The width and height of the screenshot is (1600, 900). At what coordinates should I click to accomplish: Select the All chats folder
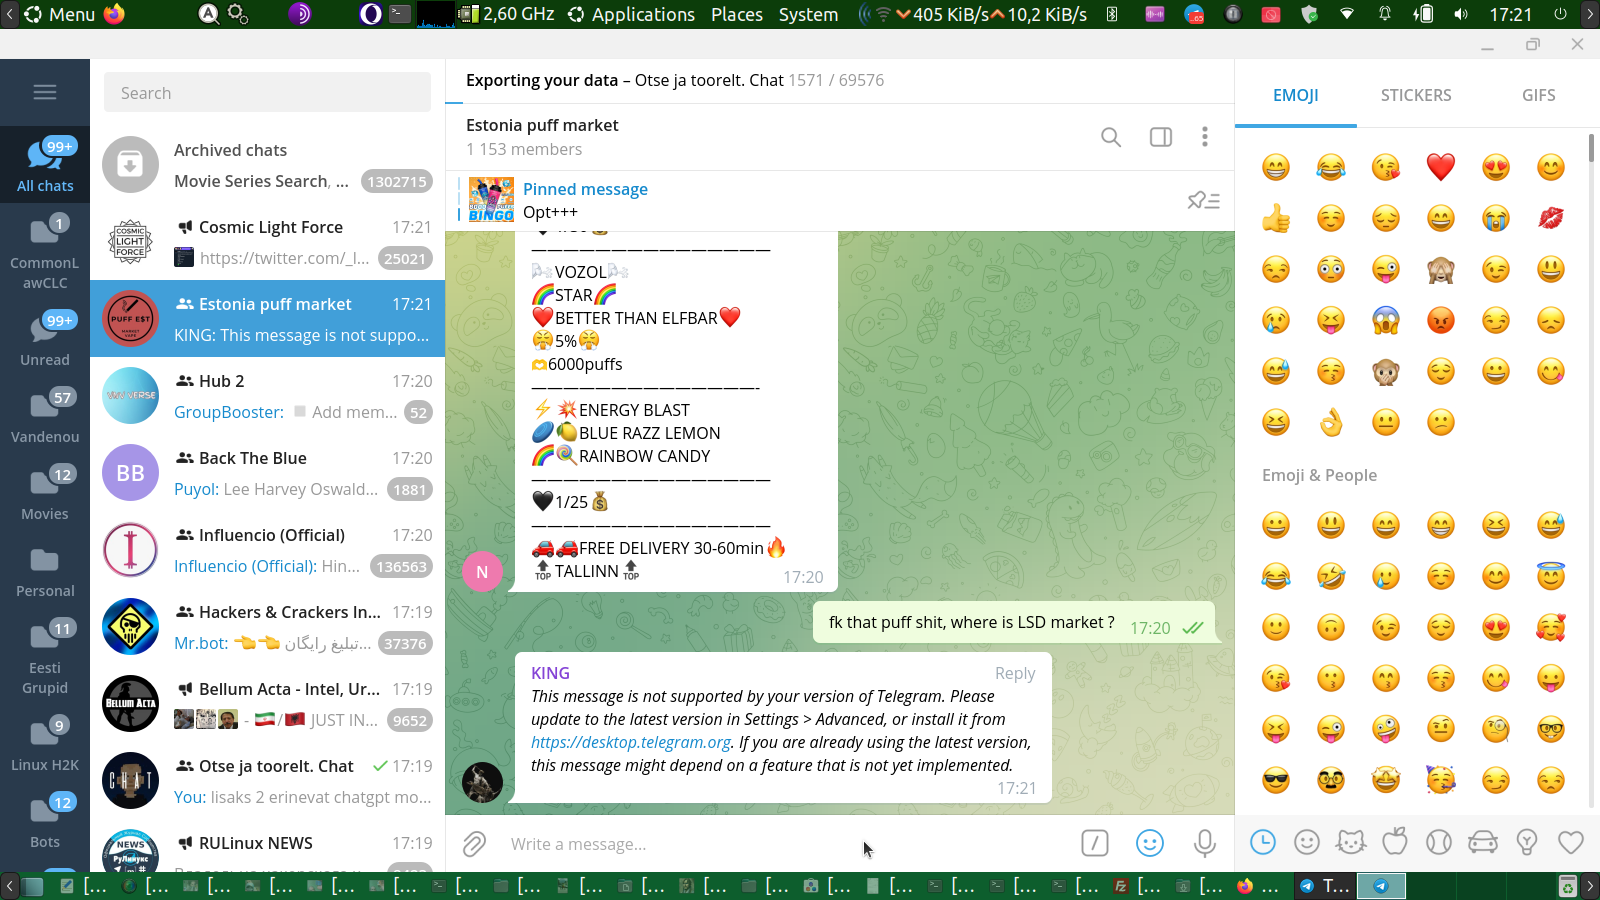click(x=45, y=165)
